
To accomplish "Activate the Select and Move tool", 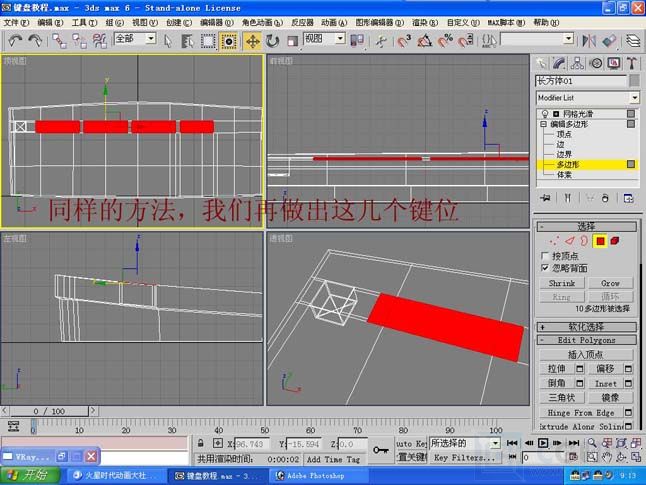I will (252, 41).
